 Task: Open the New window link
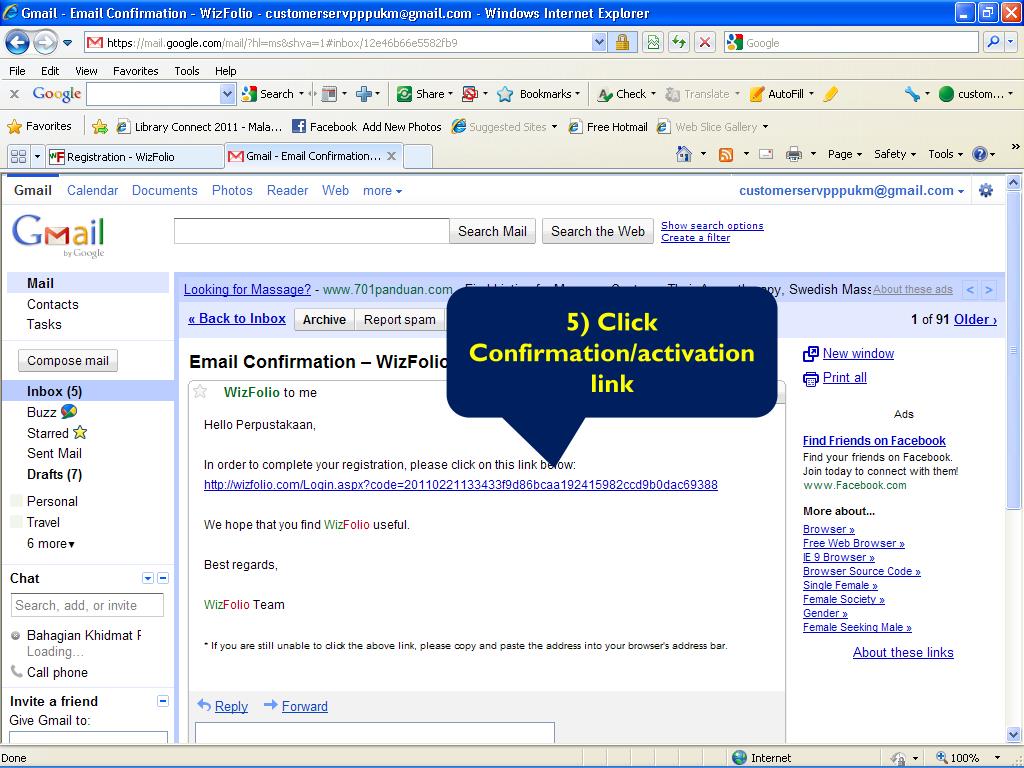point(858,353)
